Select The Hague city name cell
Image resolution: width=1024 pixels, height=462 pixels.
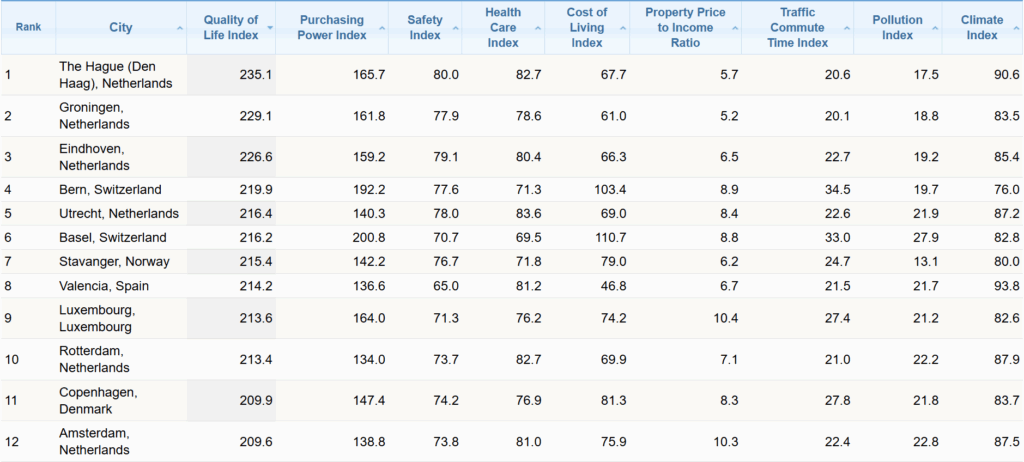(115, 75)
